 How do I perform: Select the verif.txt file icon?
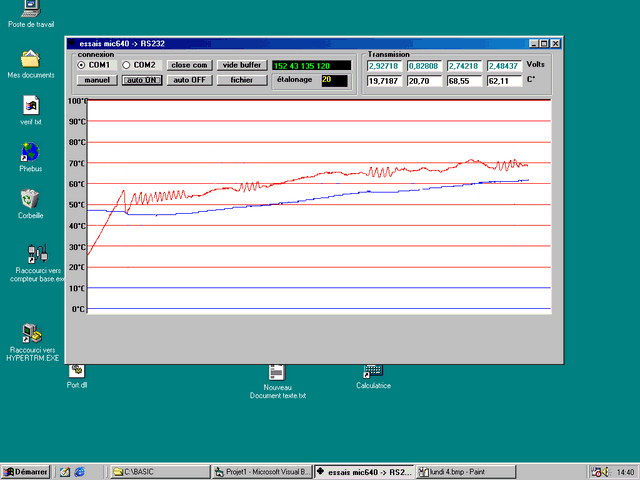(30, 105)
